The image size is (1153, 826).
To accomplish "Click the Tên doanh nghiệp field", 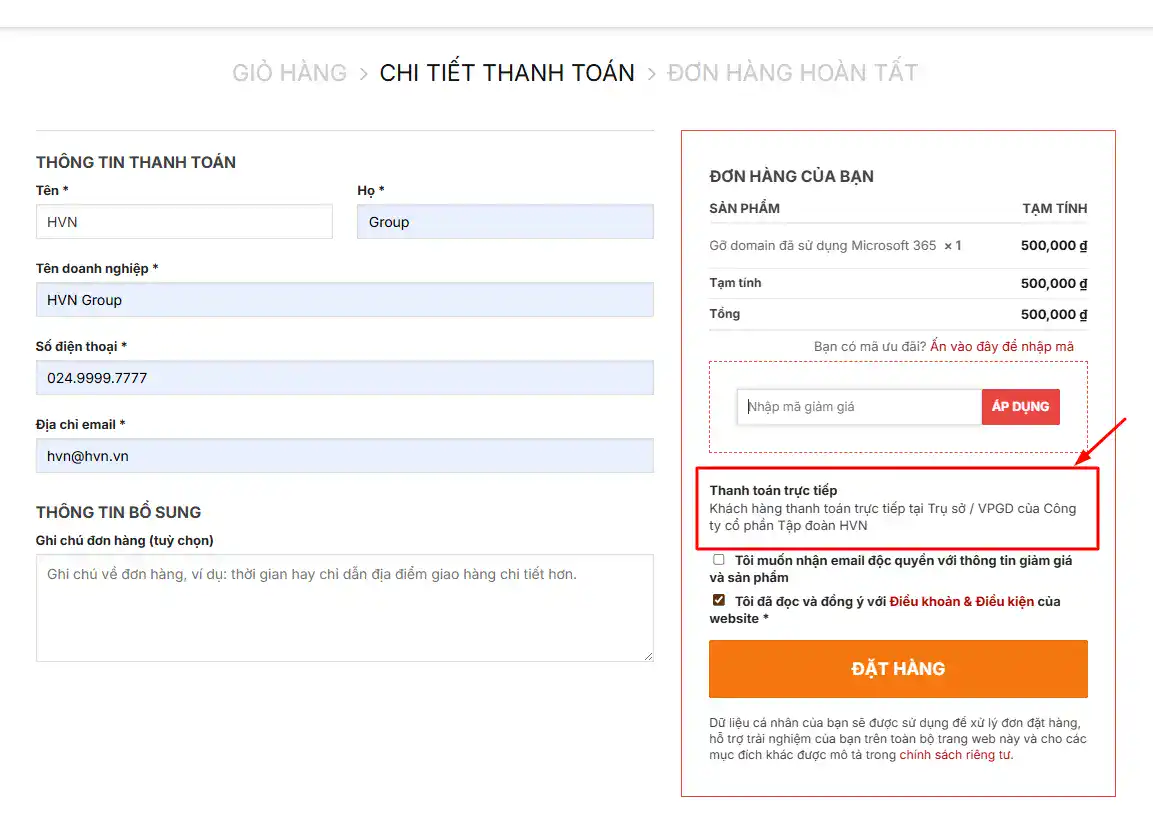I will coord(344,300).
